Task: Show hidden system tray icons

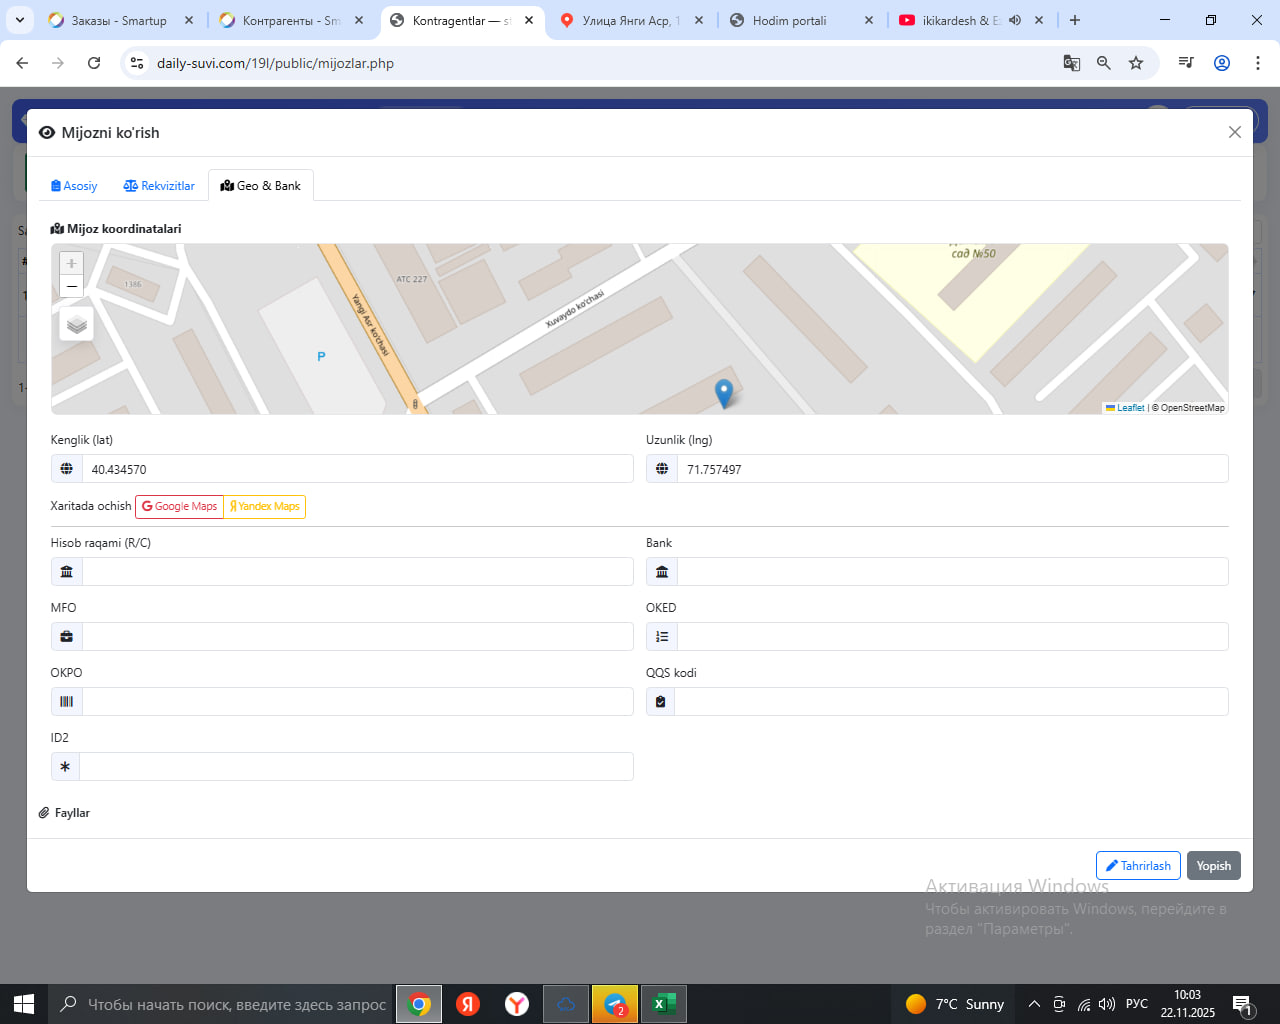Action: coord(1034,1004)
